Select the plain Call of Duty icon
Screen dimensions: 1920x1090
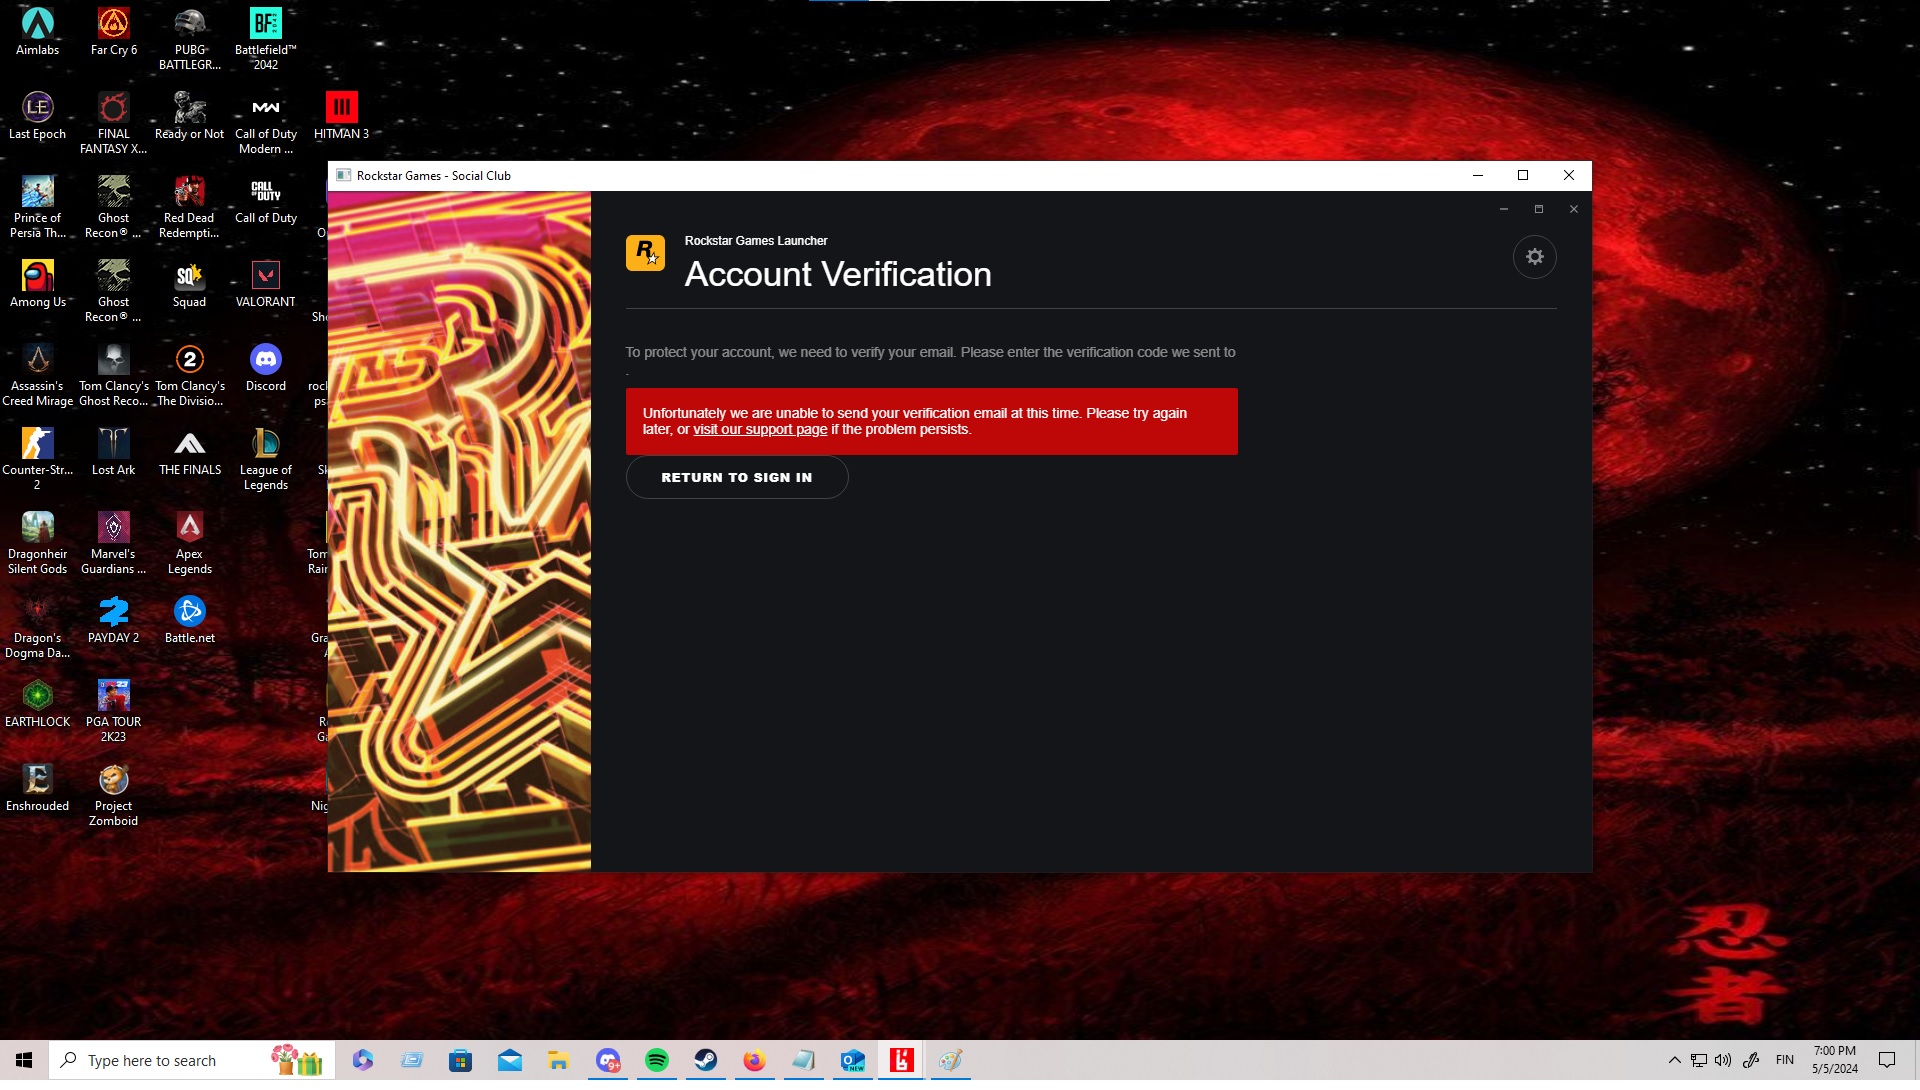tap(266, 200)
